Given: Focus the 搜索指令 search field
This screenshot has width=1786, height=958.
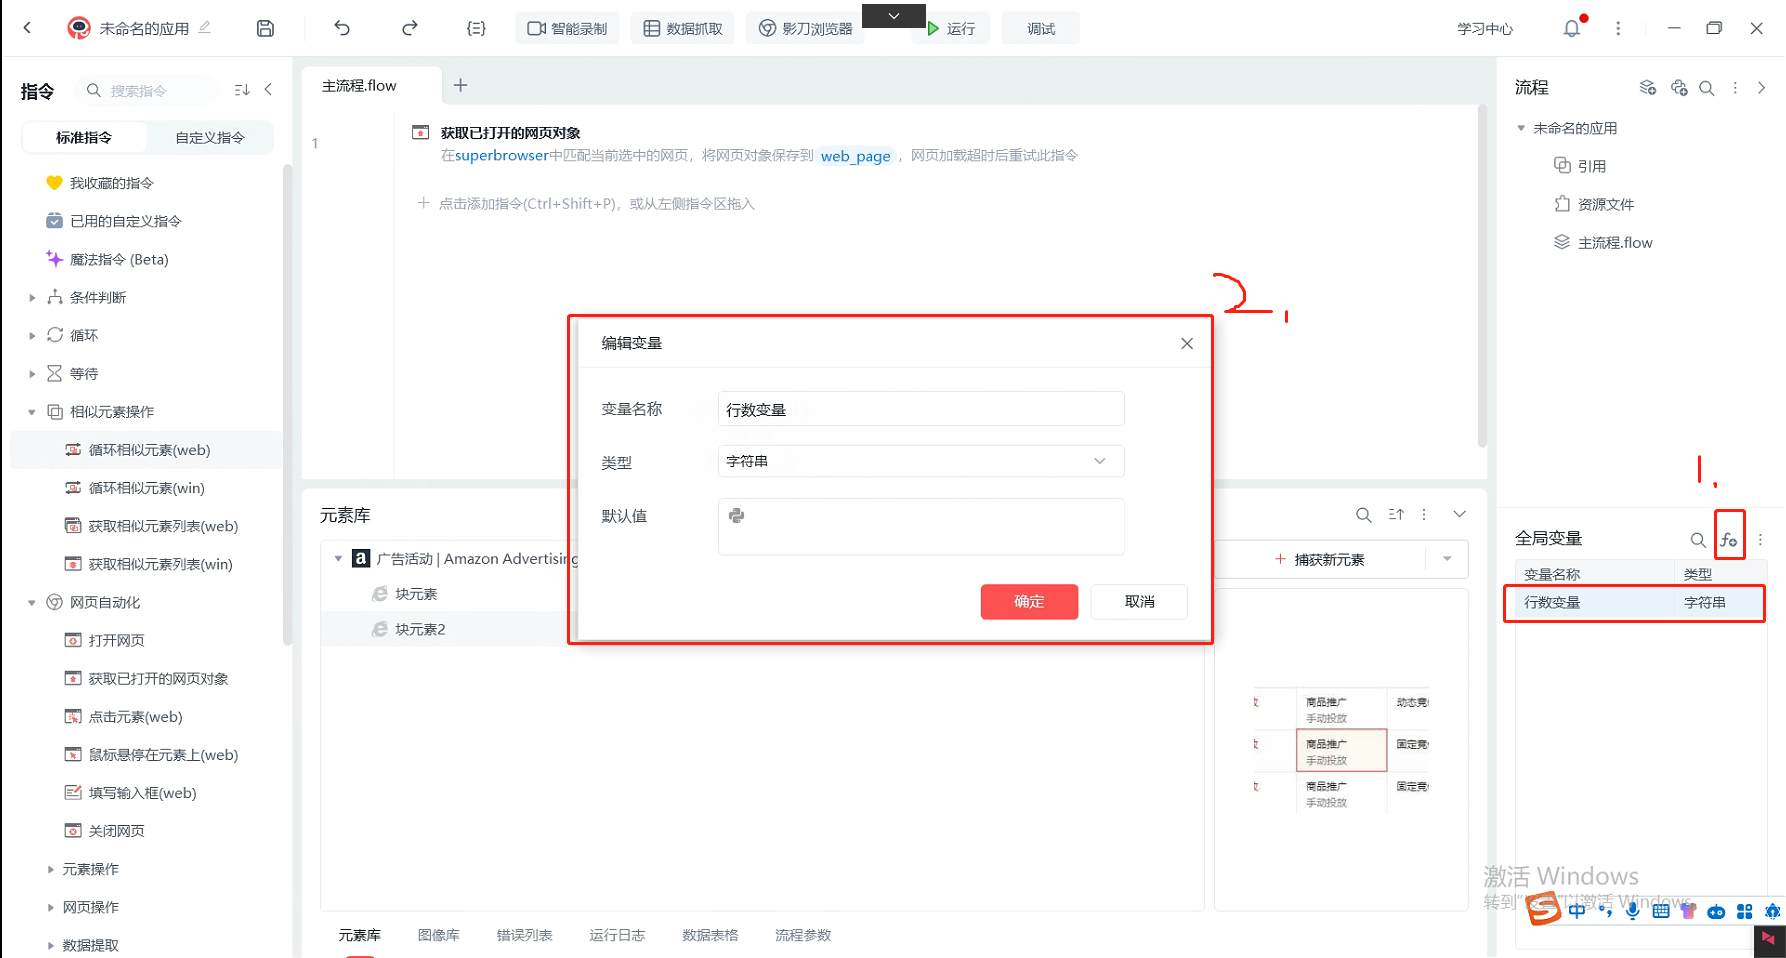Looking at the screenshot, I should [x=147, y=90].
